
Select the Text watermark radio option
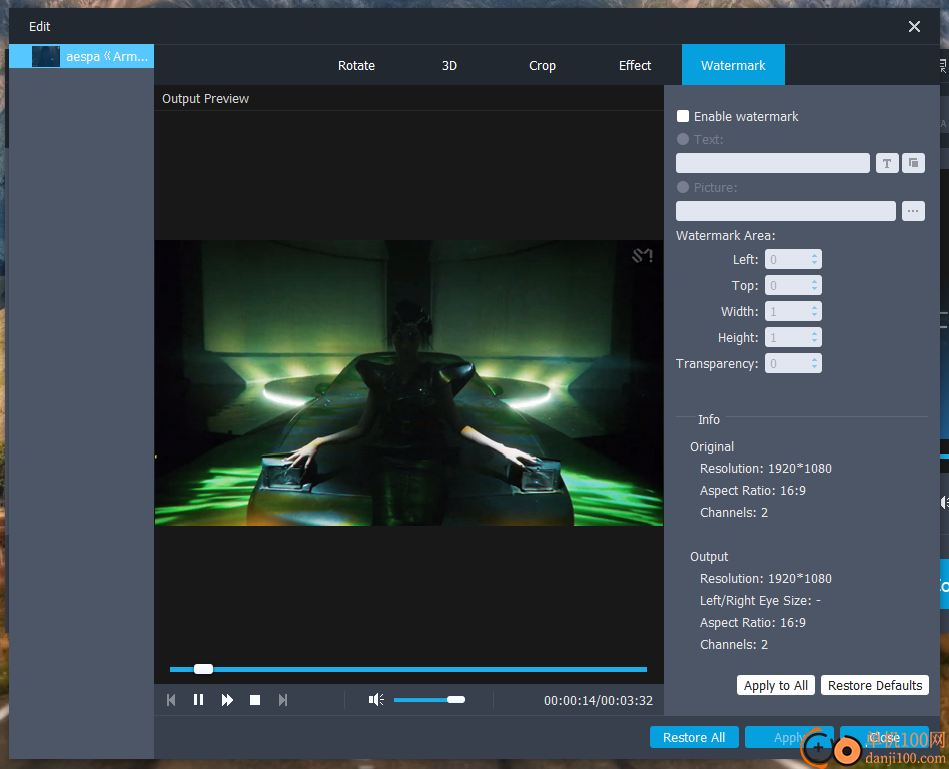pyautogui.click(x=683, y=139)
